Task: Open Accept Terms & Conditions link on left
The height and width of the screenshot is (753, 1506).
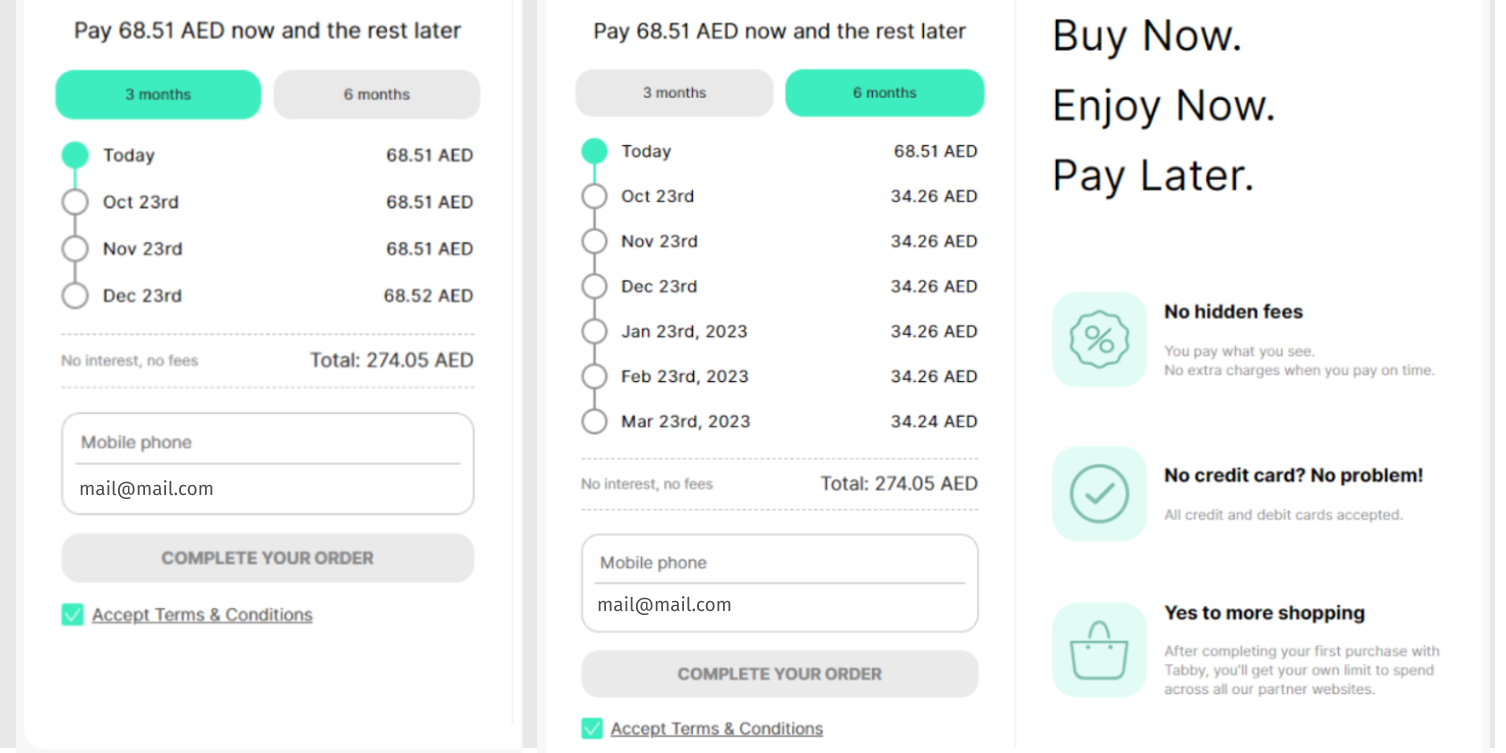Action: coord(202,615)
